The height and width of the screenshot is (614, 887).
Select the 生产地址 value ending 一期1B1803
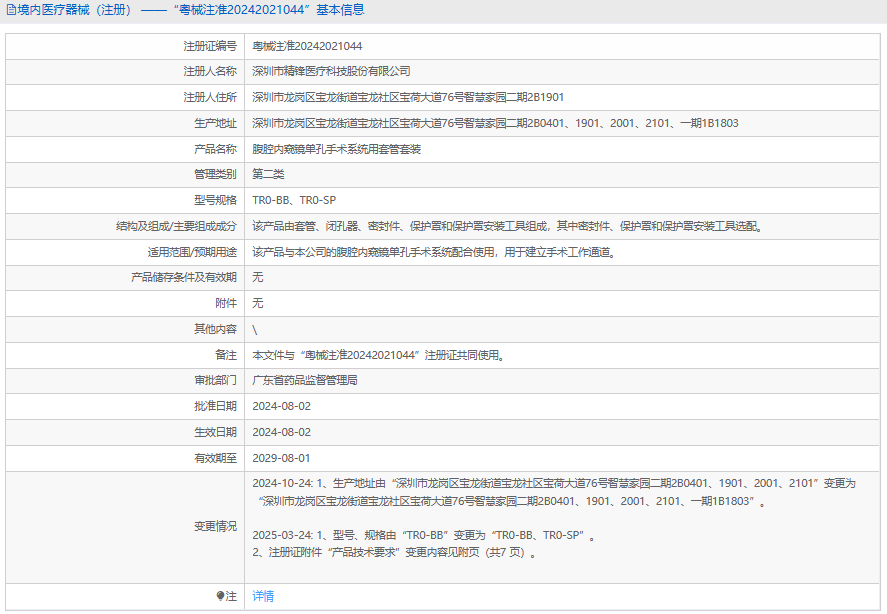point(495,123)
